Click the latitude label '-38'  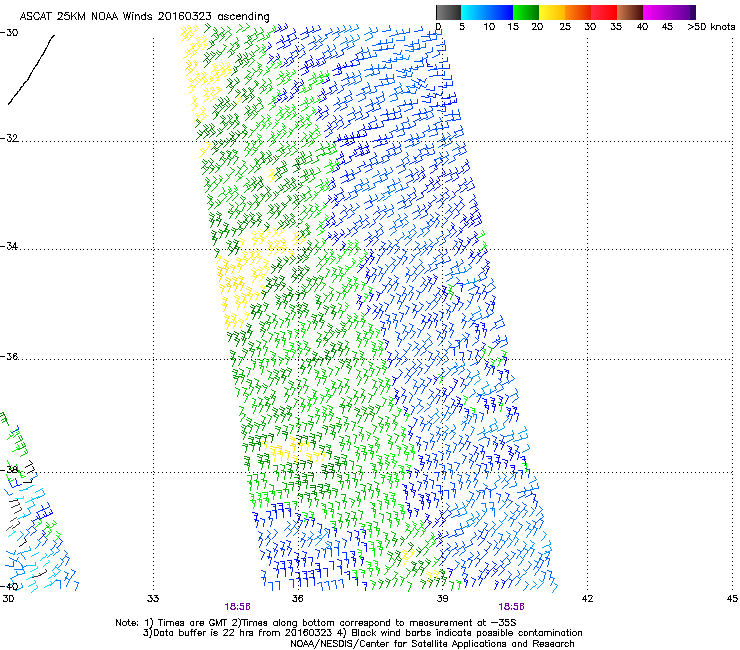point(9,470)
